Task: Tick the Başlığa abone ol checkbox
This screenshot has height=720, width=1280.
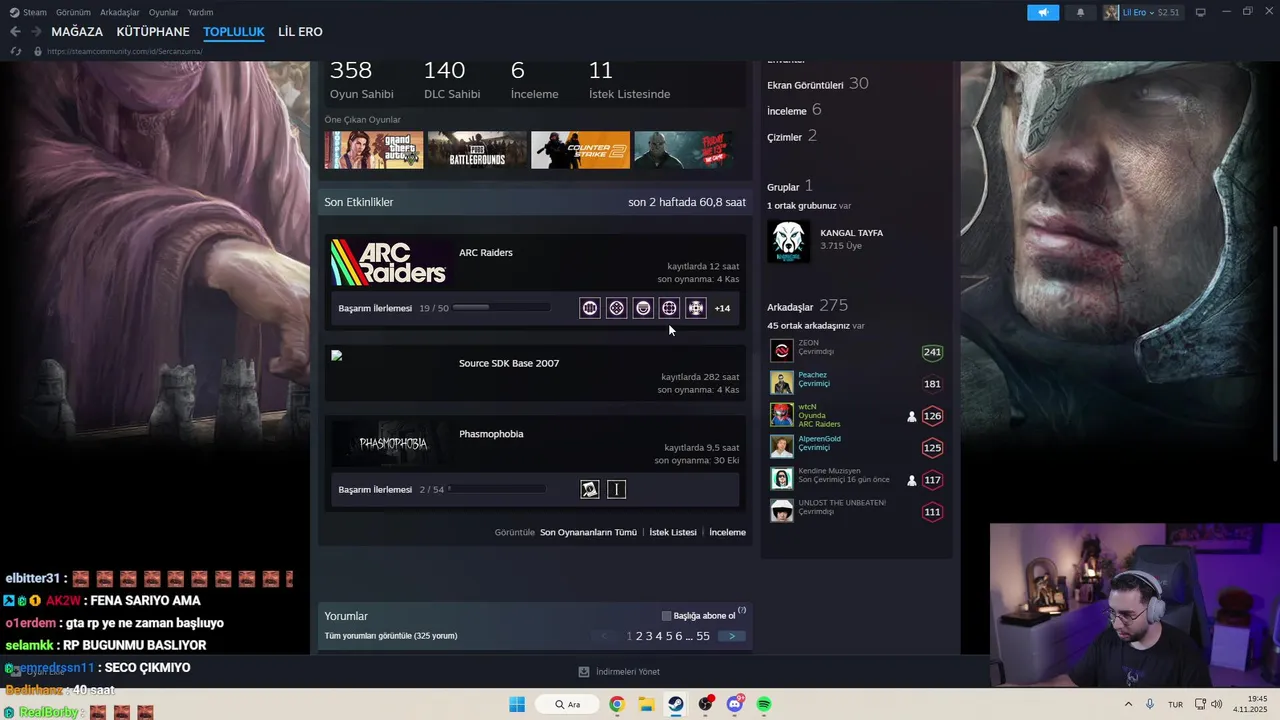Action: 667,616
